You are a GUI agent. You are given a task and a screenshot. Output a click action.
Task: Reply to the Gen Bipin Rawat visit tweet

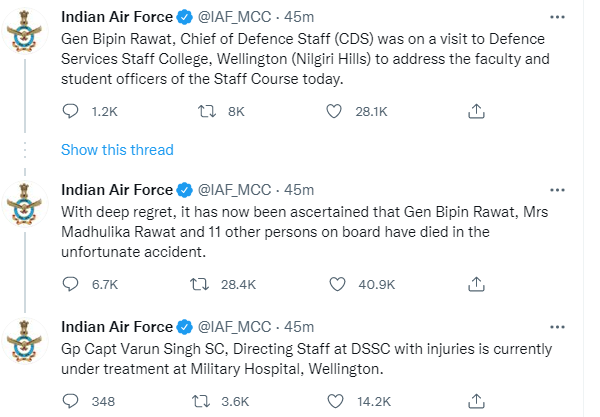click(70, 111)
